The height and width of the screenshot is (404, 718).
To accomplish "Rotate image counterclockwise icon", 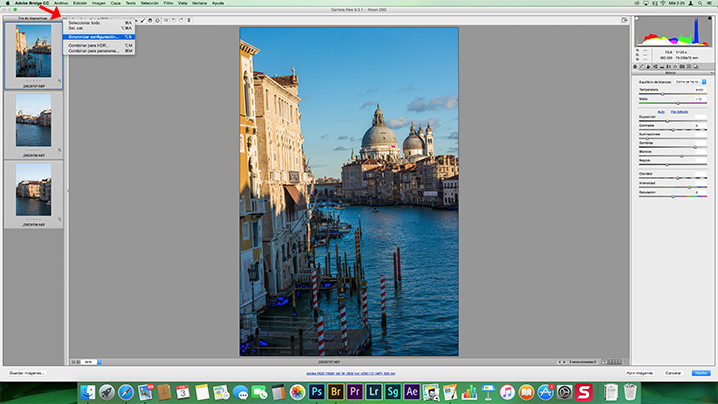I will [x=174, y=20].
